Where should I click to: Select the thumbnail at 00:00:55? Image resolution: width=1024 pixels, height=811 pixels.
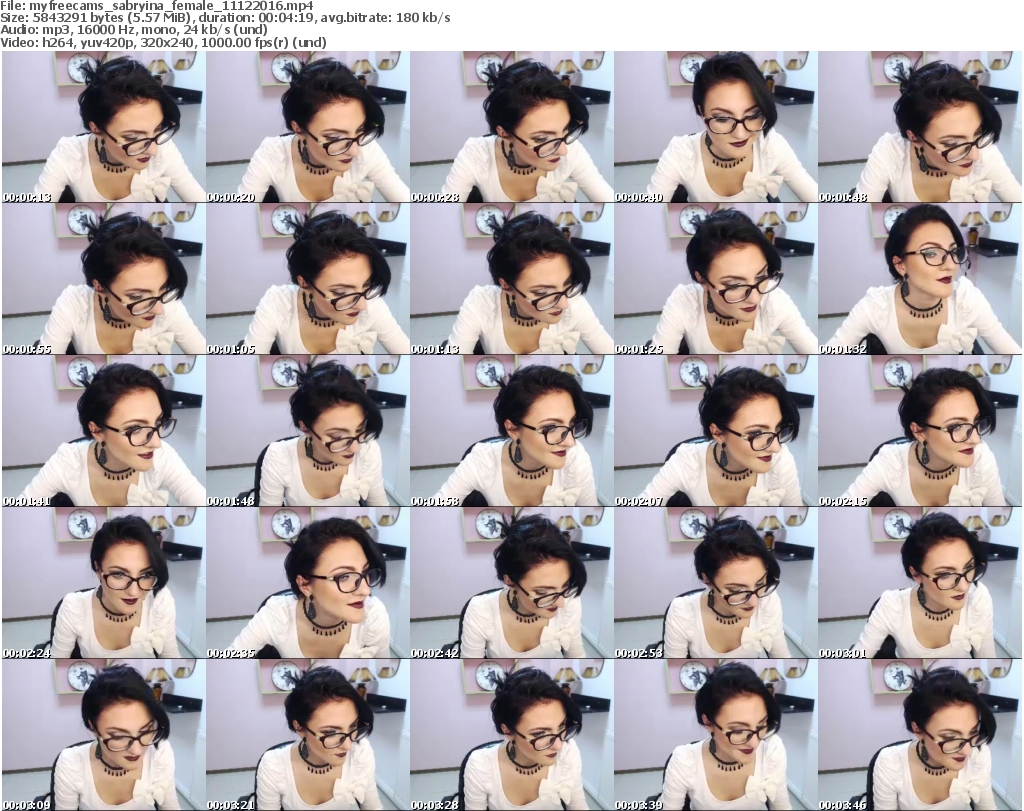coord(104,279)
